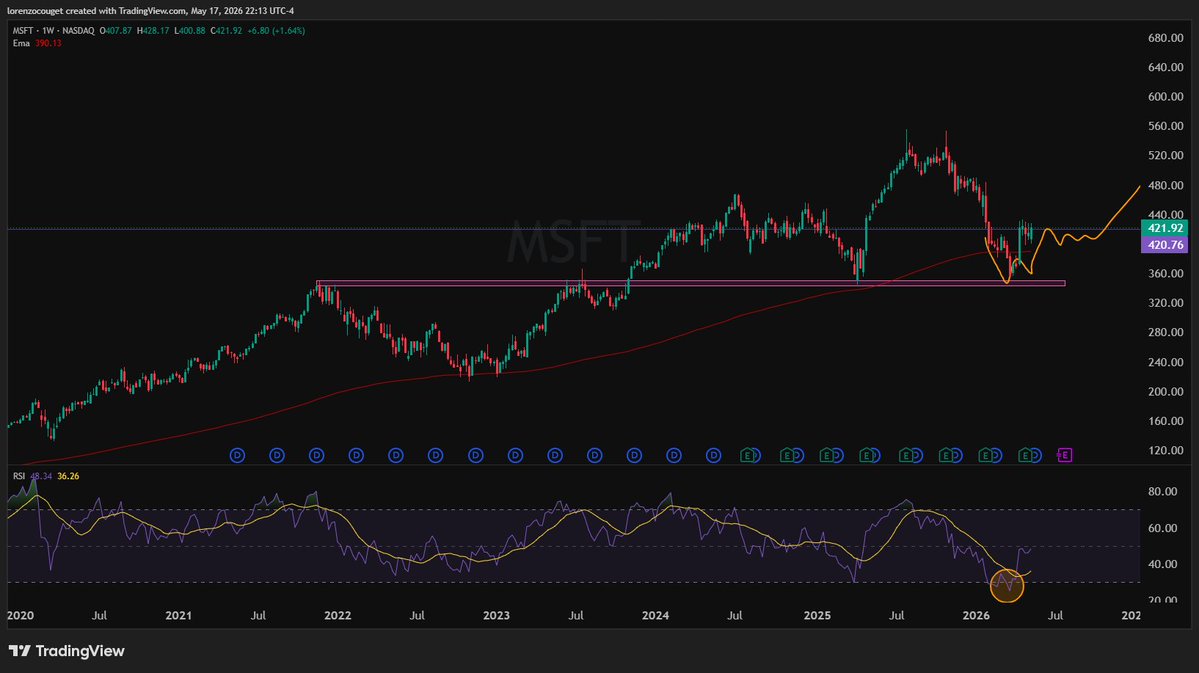This screenshot has height=673, width=1199.
Task: Click the 480.00 price axis label
Action: [x=1165, y=185]
